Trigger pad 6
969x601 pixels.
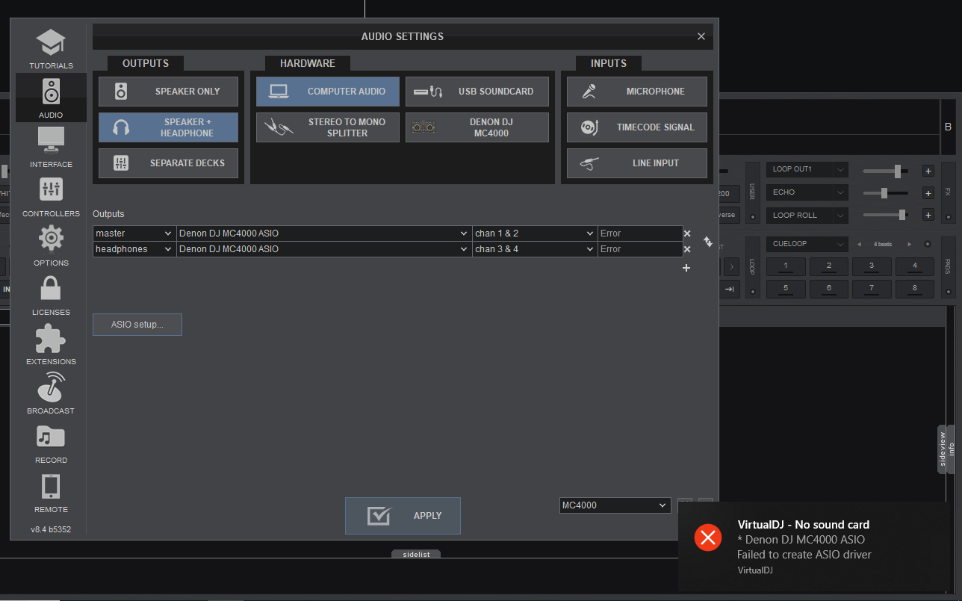[829, 289]
